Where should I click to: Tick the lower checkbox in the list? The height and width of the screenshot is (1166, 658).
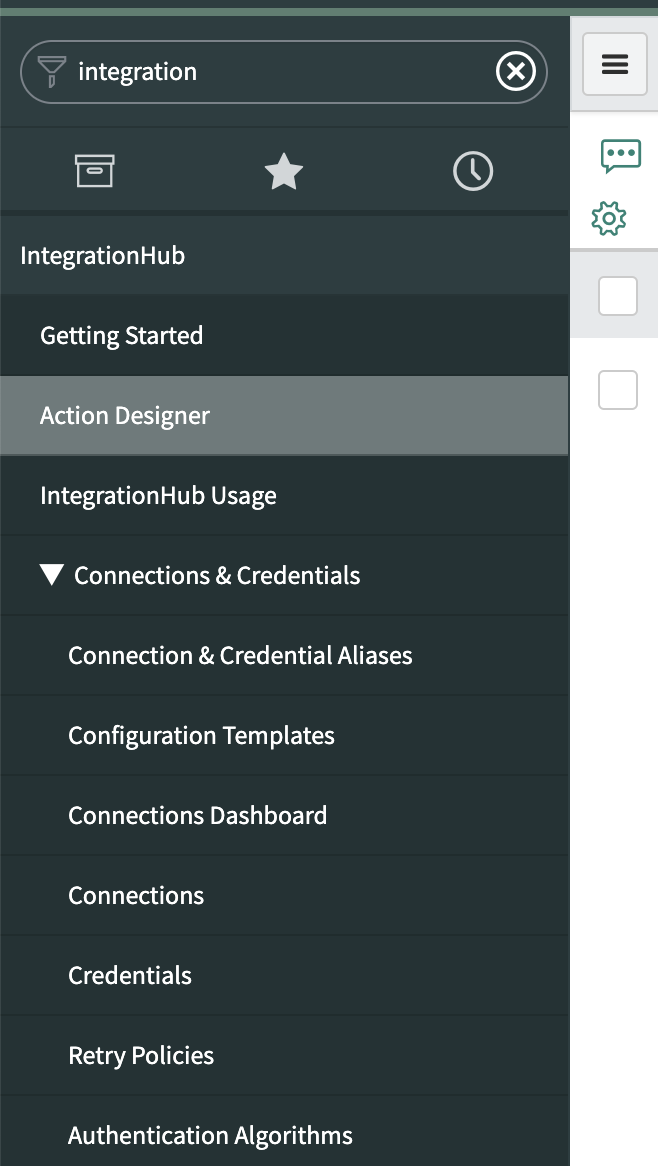click(617, 389)
